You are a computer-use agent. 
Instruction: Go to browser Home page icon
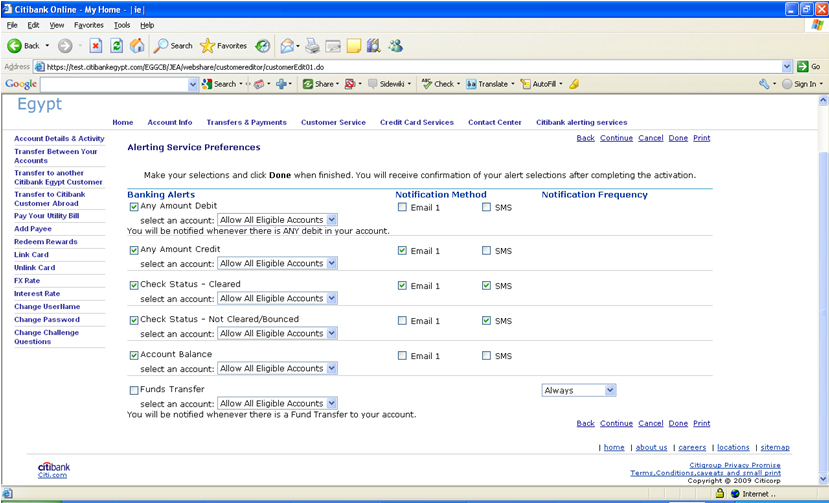pyautogui.click(x=137, y=46)
